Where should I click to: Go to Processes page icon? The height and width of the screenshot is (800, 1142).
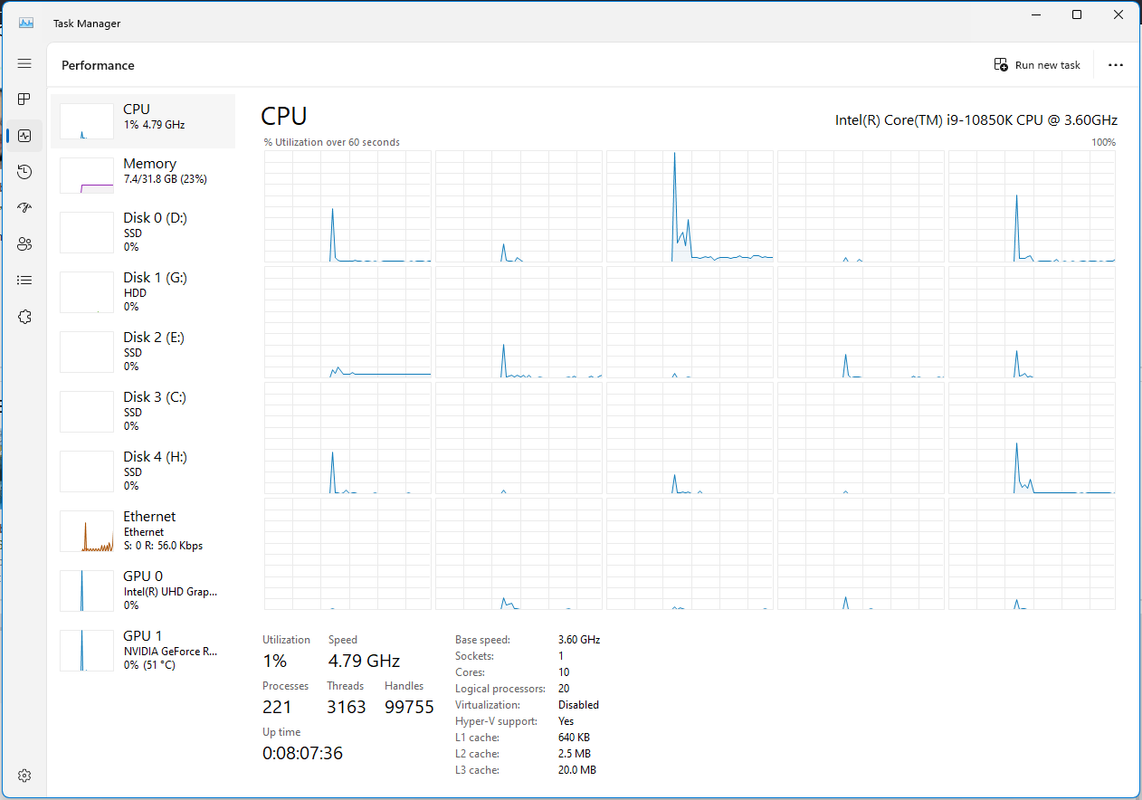tap(24, 99)
